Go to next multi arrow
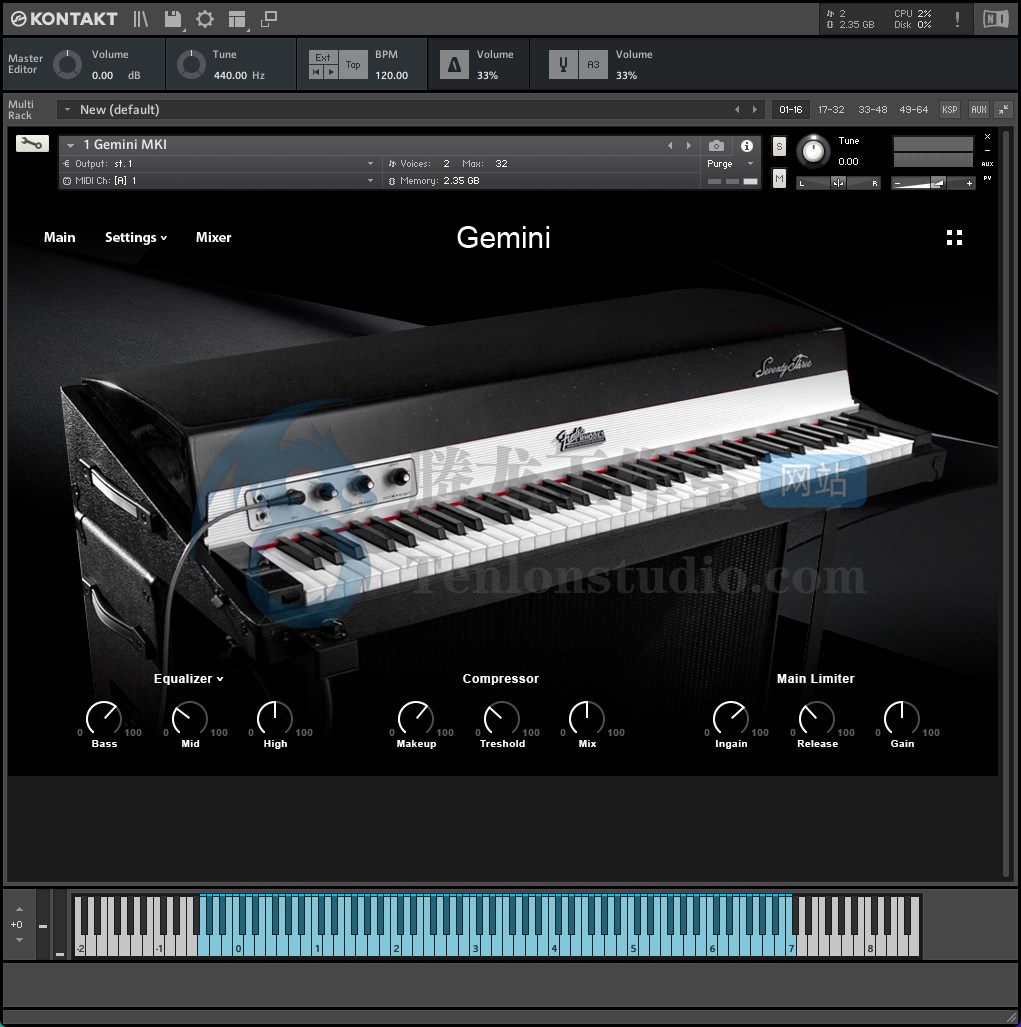1021x1027 pixels. click(754, 109)
